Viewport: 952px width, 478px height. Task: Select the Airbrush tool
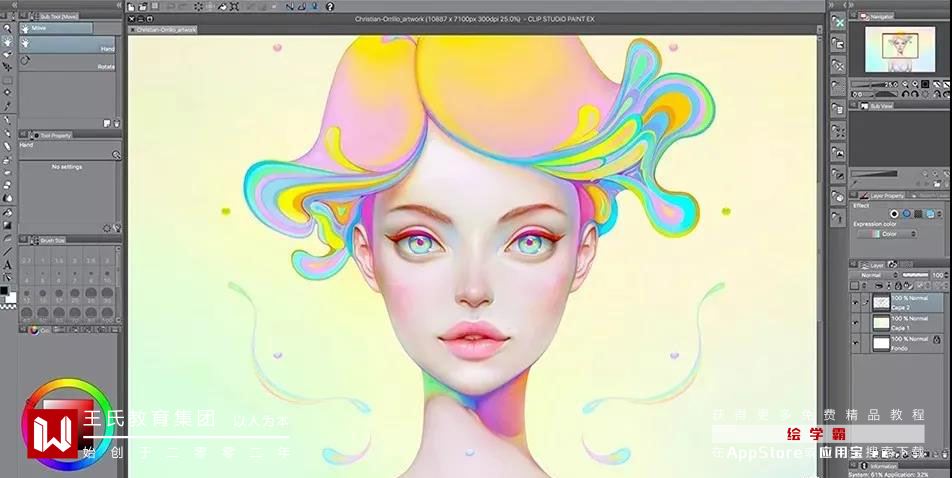(7, 160)
